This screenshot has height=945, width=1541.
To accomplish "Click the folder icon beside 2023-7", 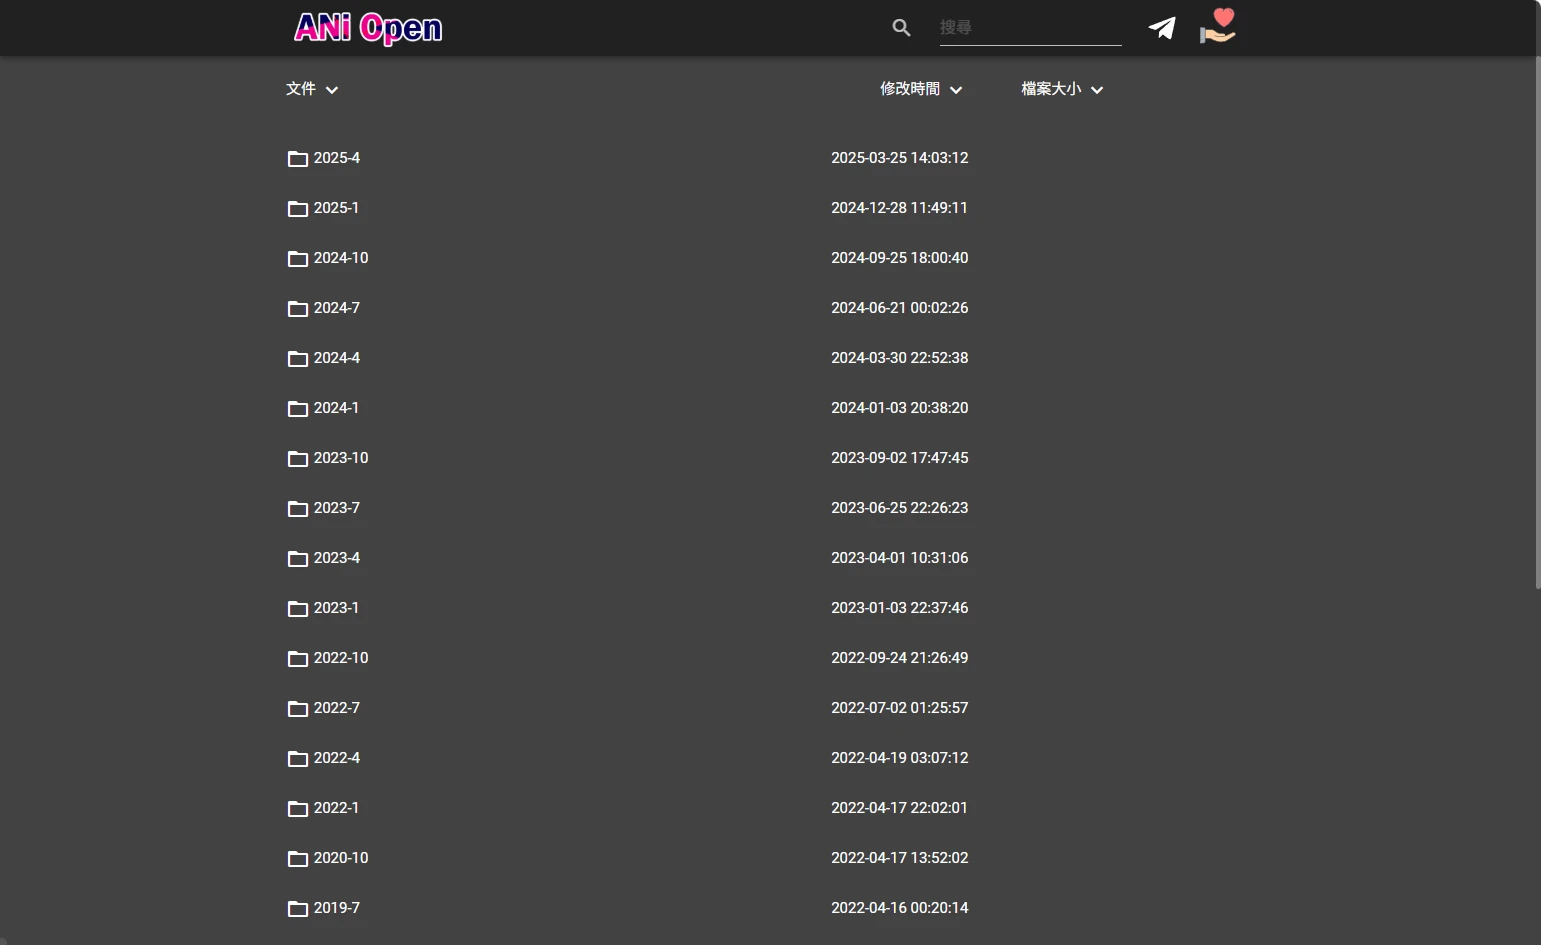I will pyautogui.click(x=298, y=509).
